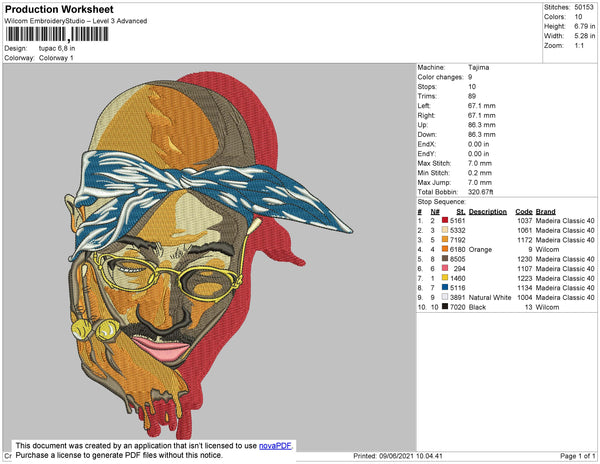The height and width of the screenshot is (464, 600).
Task: Click the 7192 orange swatch
Action: 445,239
